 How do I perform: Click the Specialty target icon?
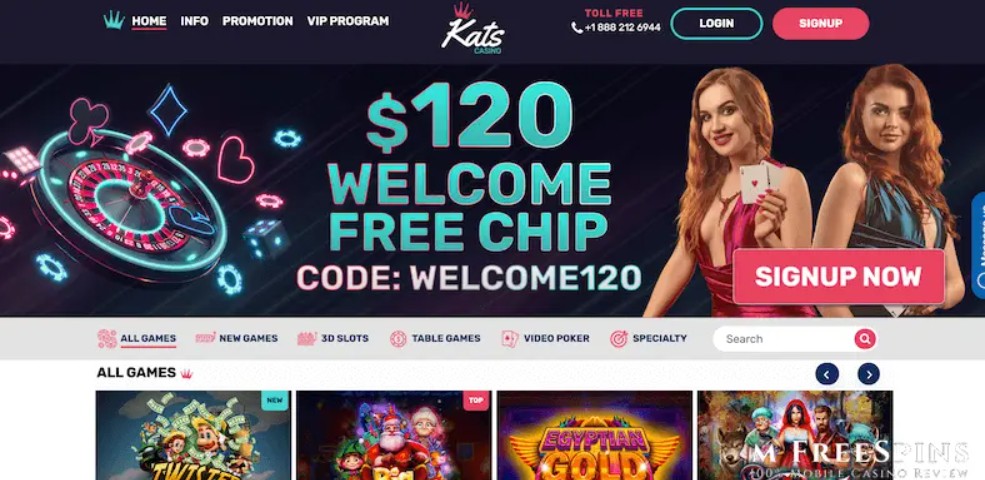(619, 339)
